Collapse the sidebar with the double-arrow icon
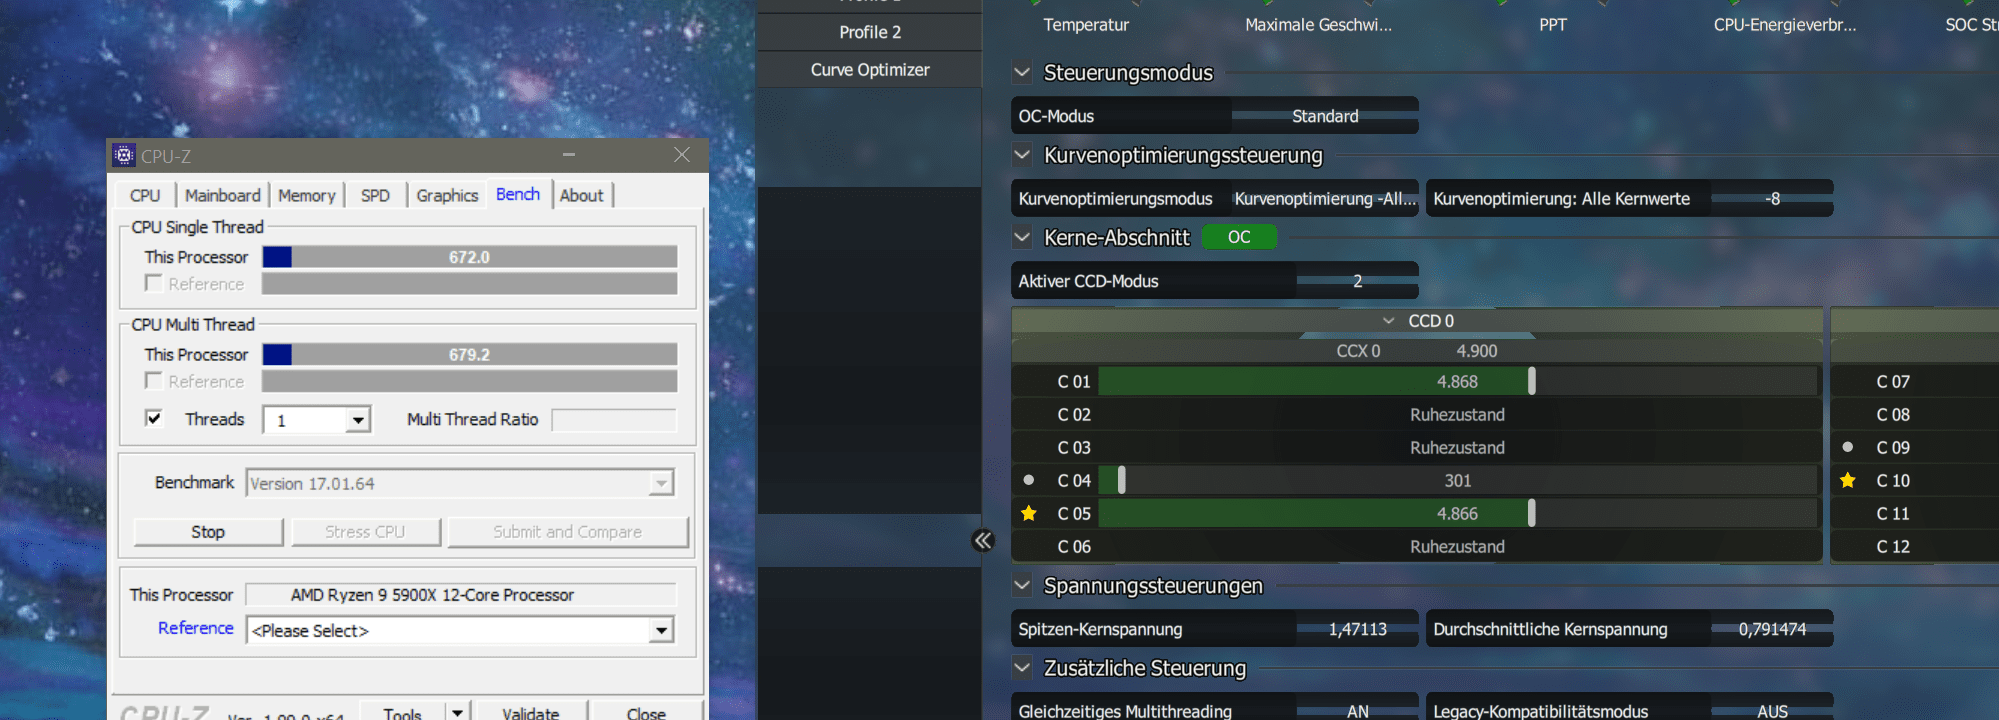The height and width of the screenshot is (720, 1999). [983, 541]
